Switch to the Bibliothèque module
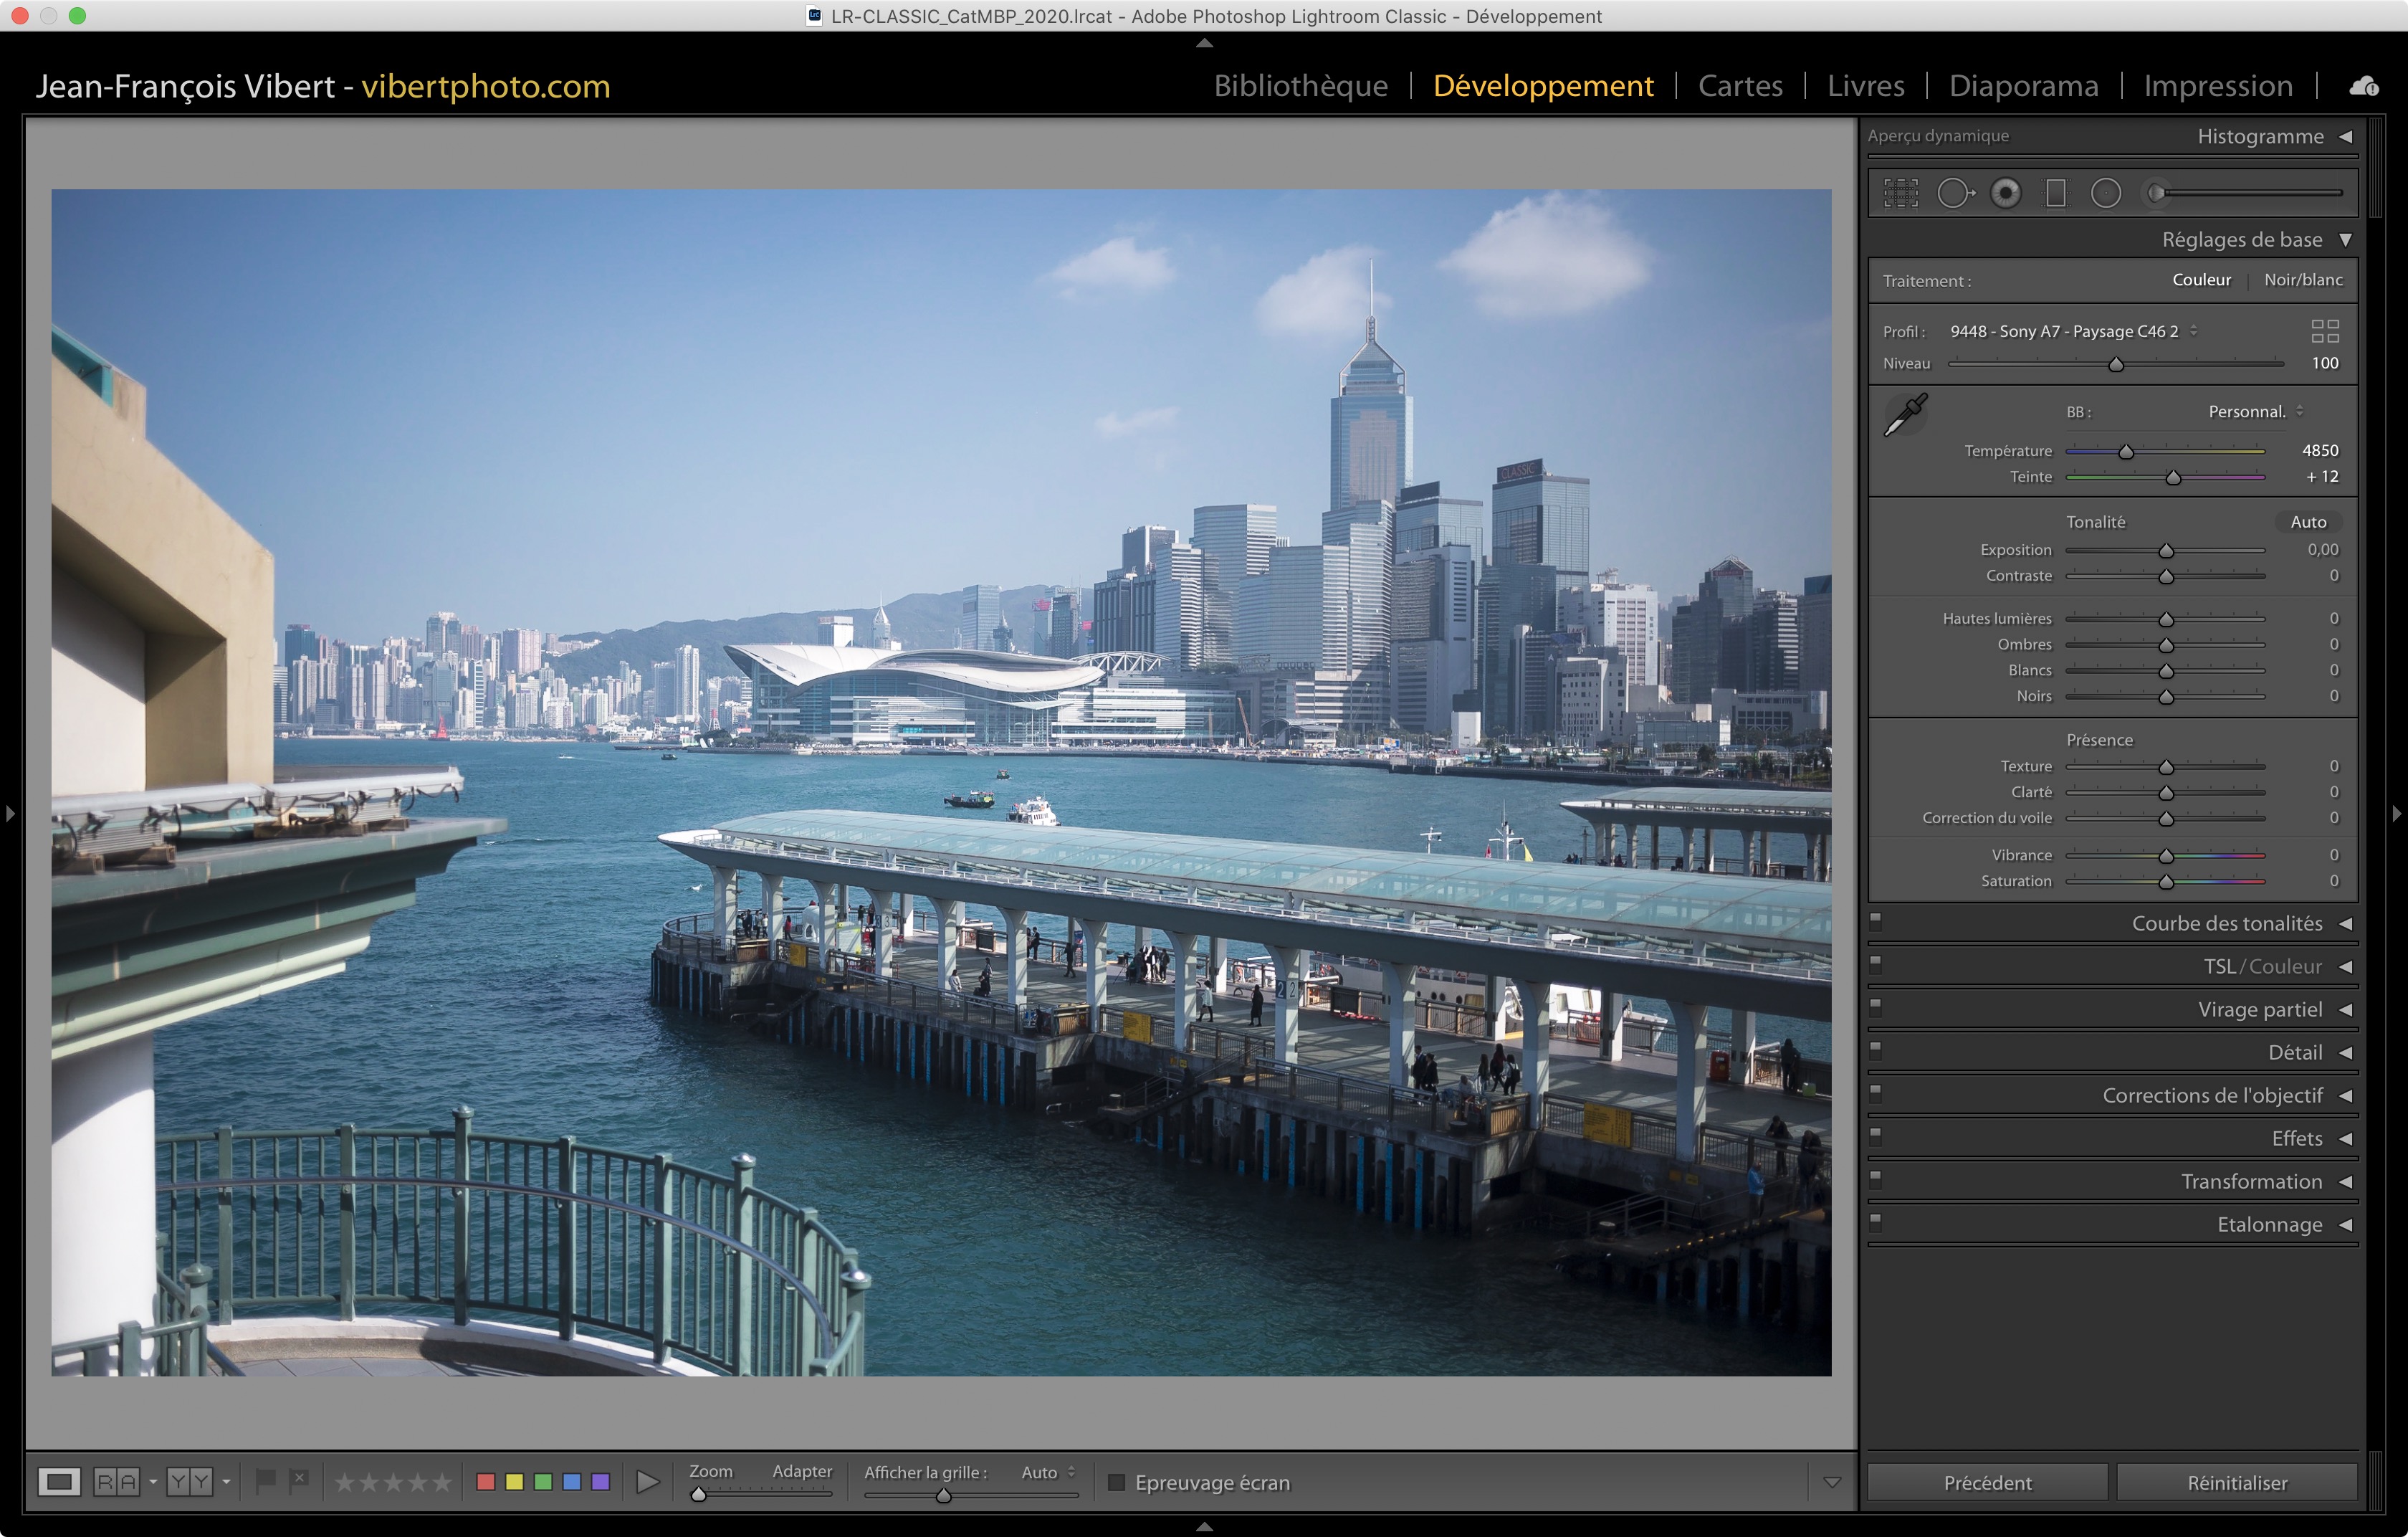Viewport: 2408px width, 1537px height. click(1300, 86)
